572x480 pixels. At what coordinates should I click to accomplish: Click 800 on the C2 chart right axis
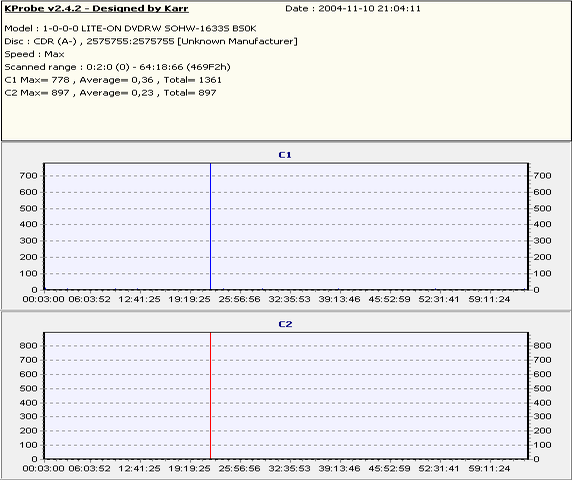(x=542, y=345)
